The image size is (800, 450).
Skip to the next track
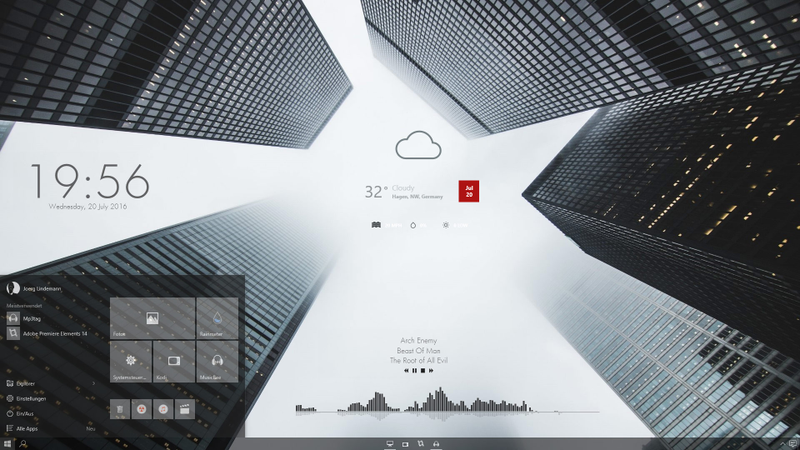click(431, 371)
